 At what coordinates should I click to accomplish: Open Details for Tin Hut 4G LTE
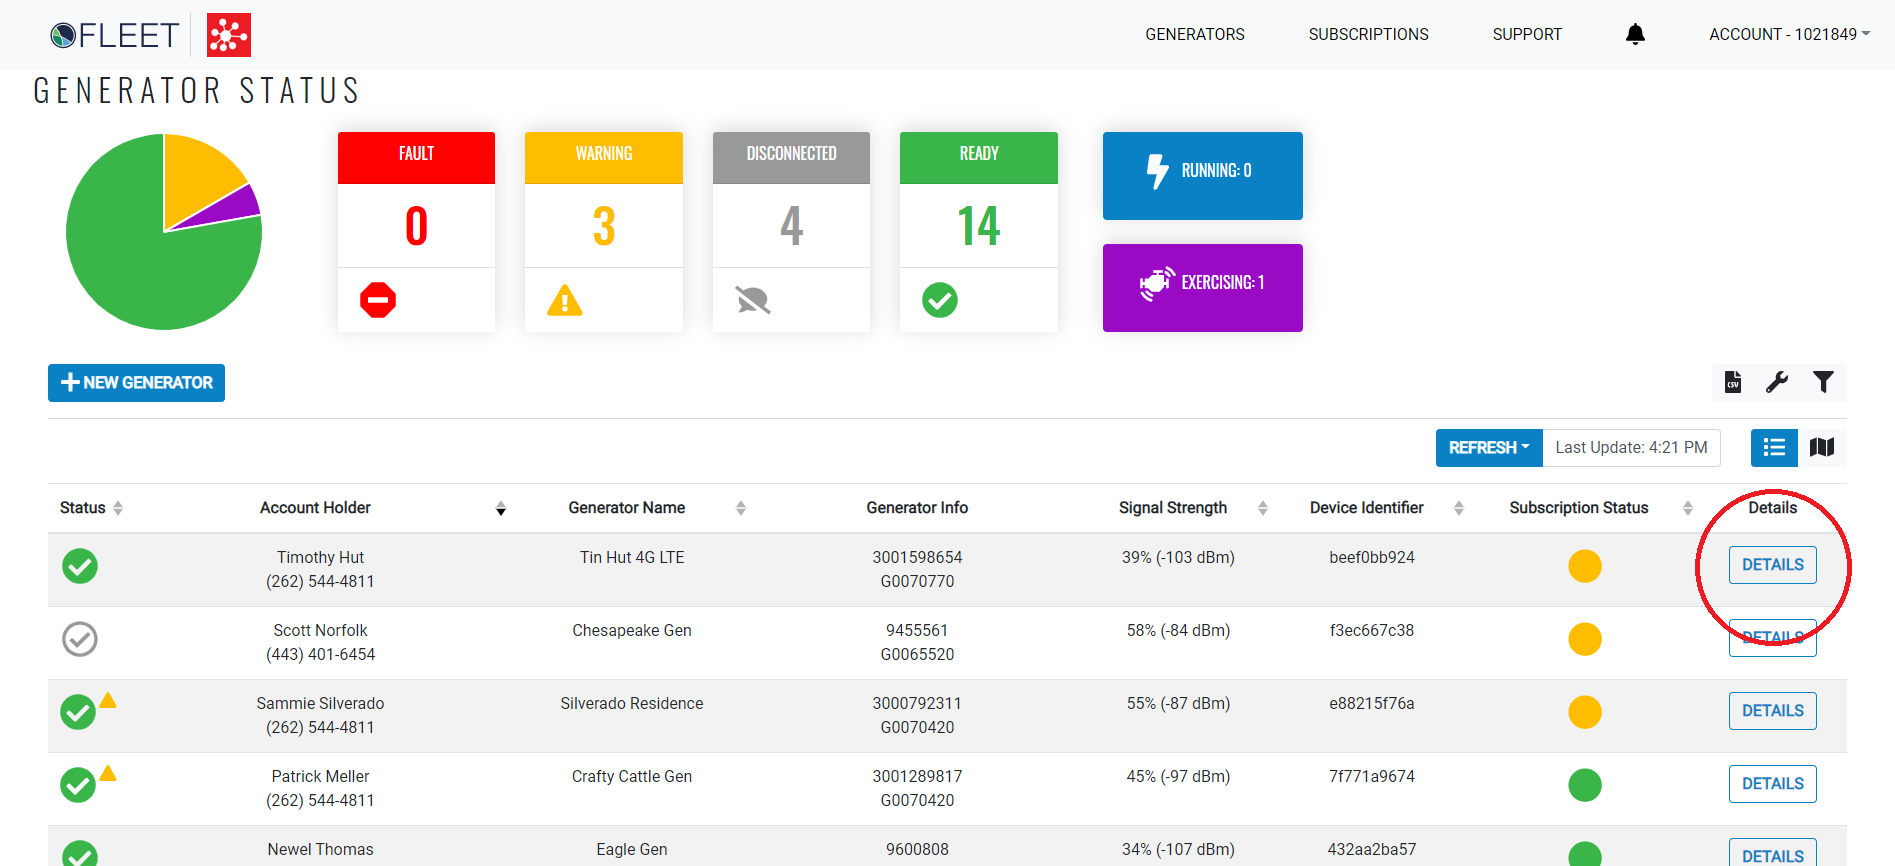(1772, 565)
